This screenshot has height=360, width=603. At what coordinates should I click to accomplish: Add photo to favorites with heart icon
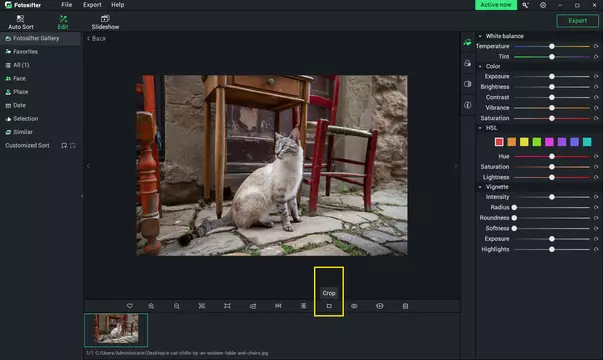(130, 306)
